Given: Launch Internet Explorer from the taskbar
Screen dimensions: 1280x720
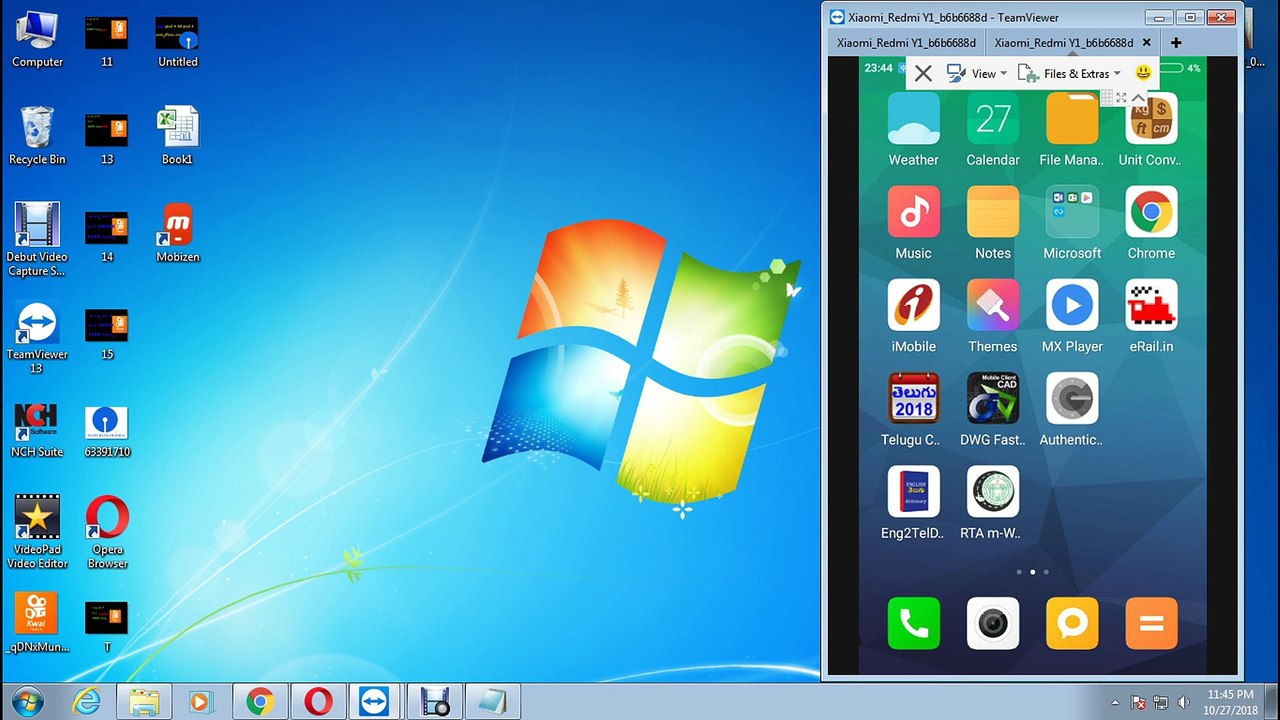Looking at the screenshot, I should click(87, 702).
